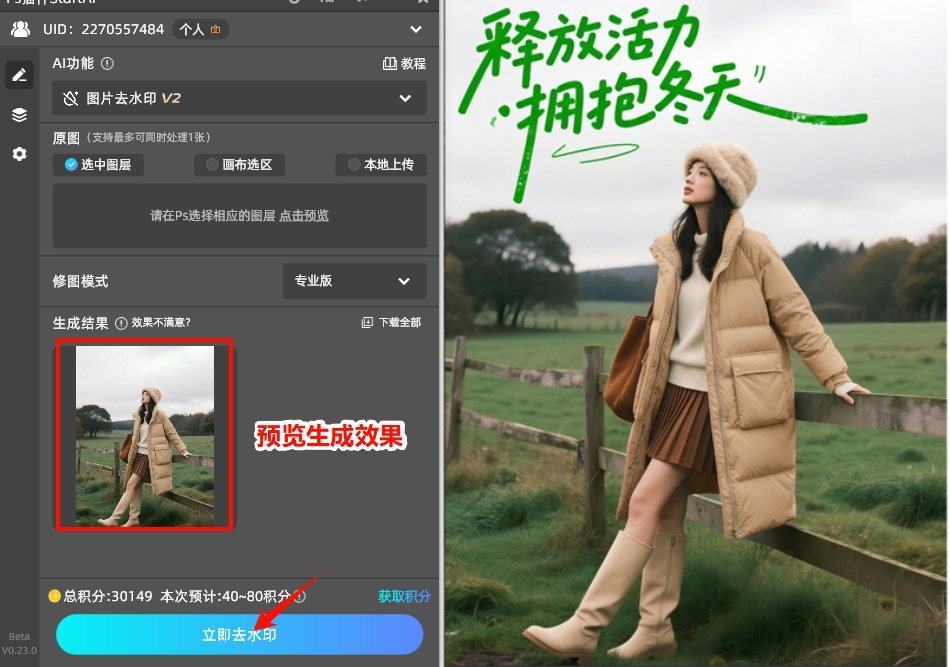Select the 选中图层 source option
The height and width of the screenshot is (667, 950).
(97, 165)
